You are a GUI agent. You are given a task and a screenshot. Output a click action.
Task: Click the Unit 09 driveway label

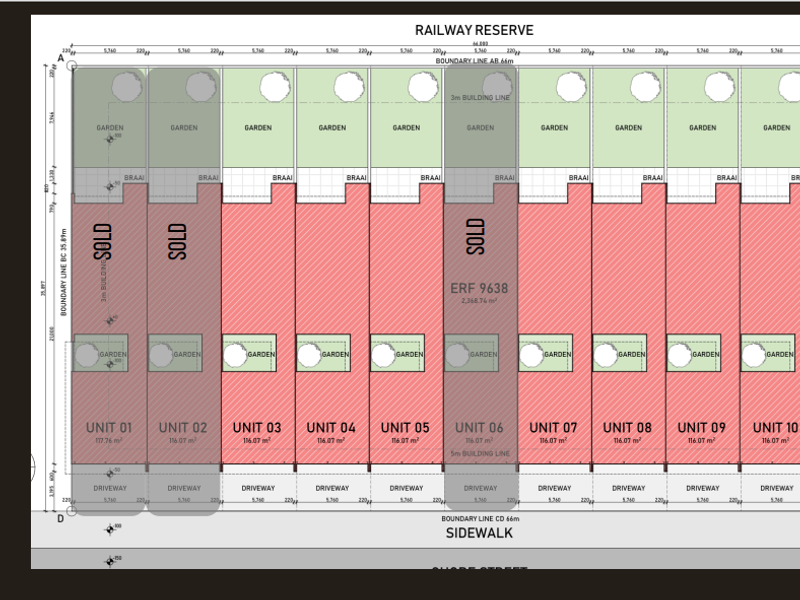[x=702, y=488]
